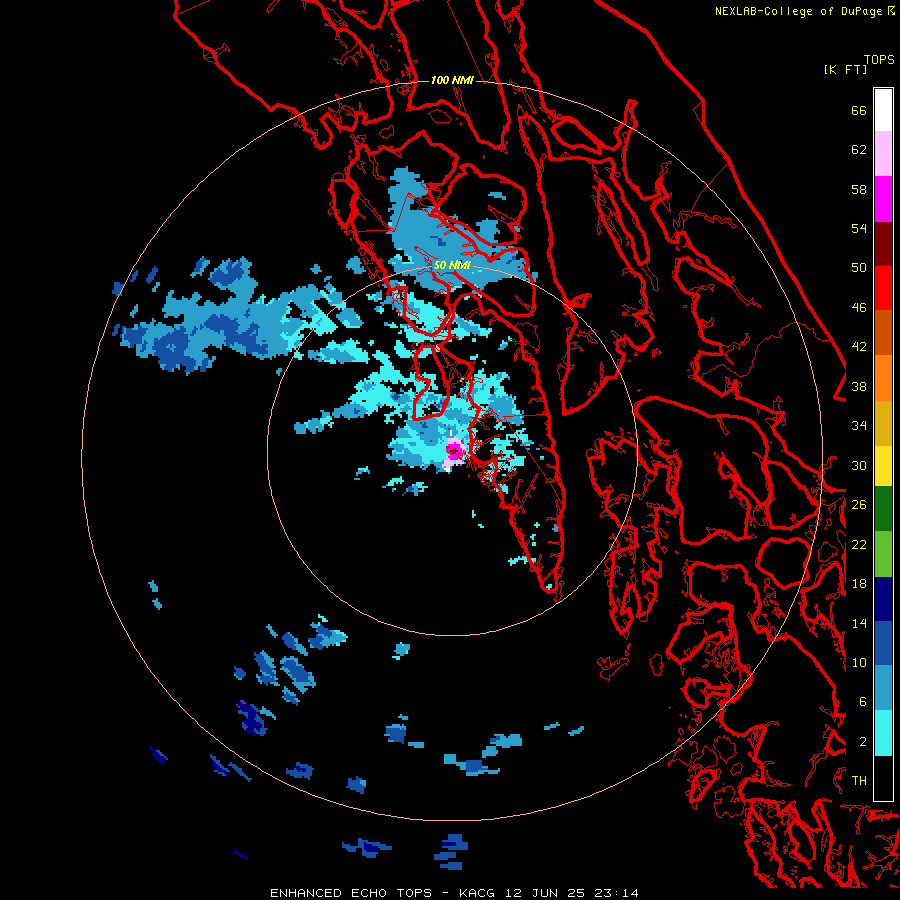Click the "50" legend label
Image resolution: width=900 pixels, height=900 pixels.
tap(859, 268)
